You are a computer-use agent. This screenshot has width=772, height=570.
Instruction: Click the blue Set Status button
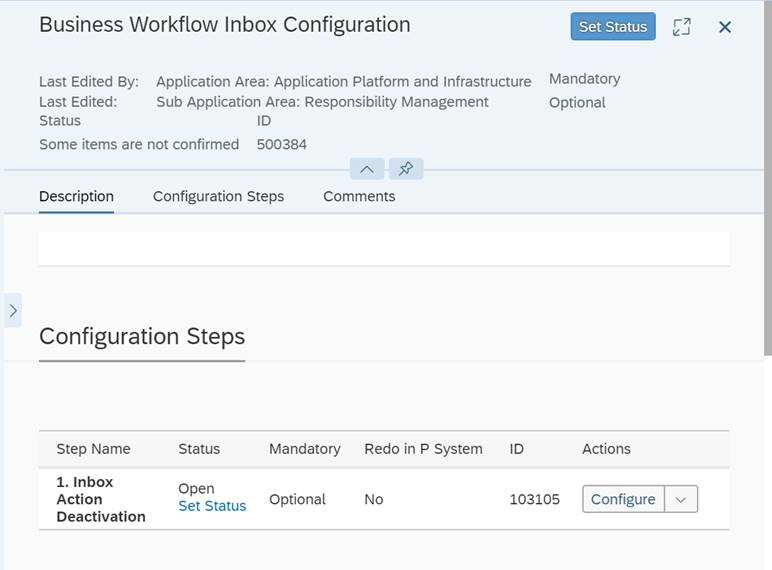click(613, 27)
